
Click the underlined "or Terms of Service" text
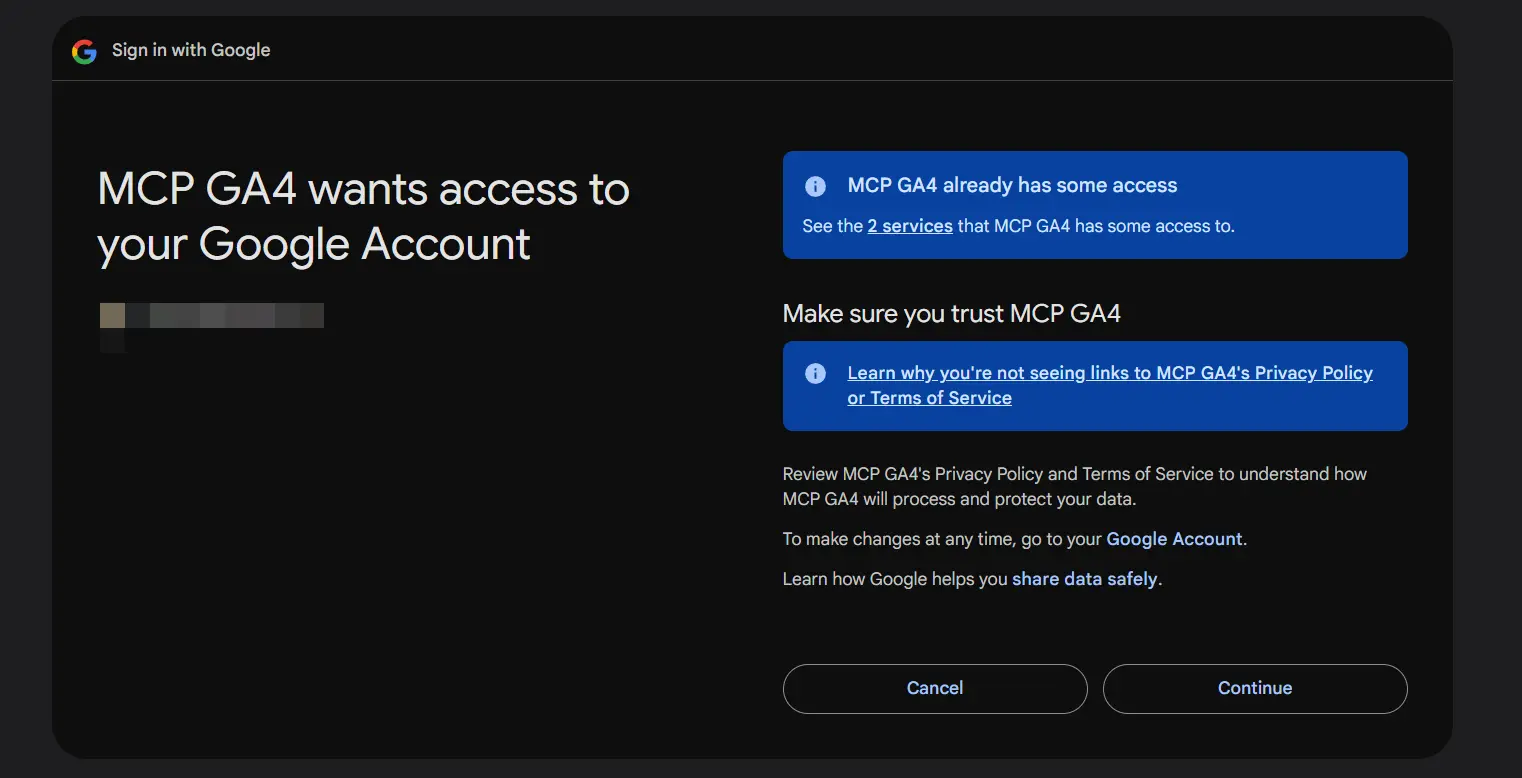[928, 397]
